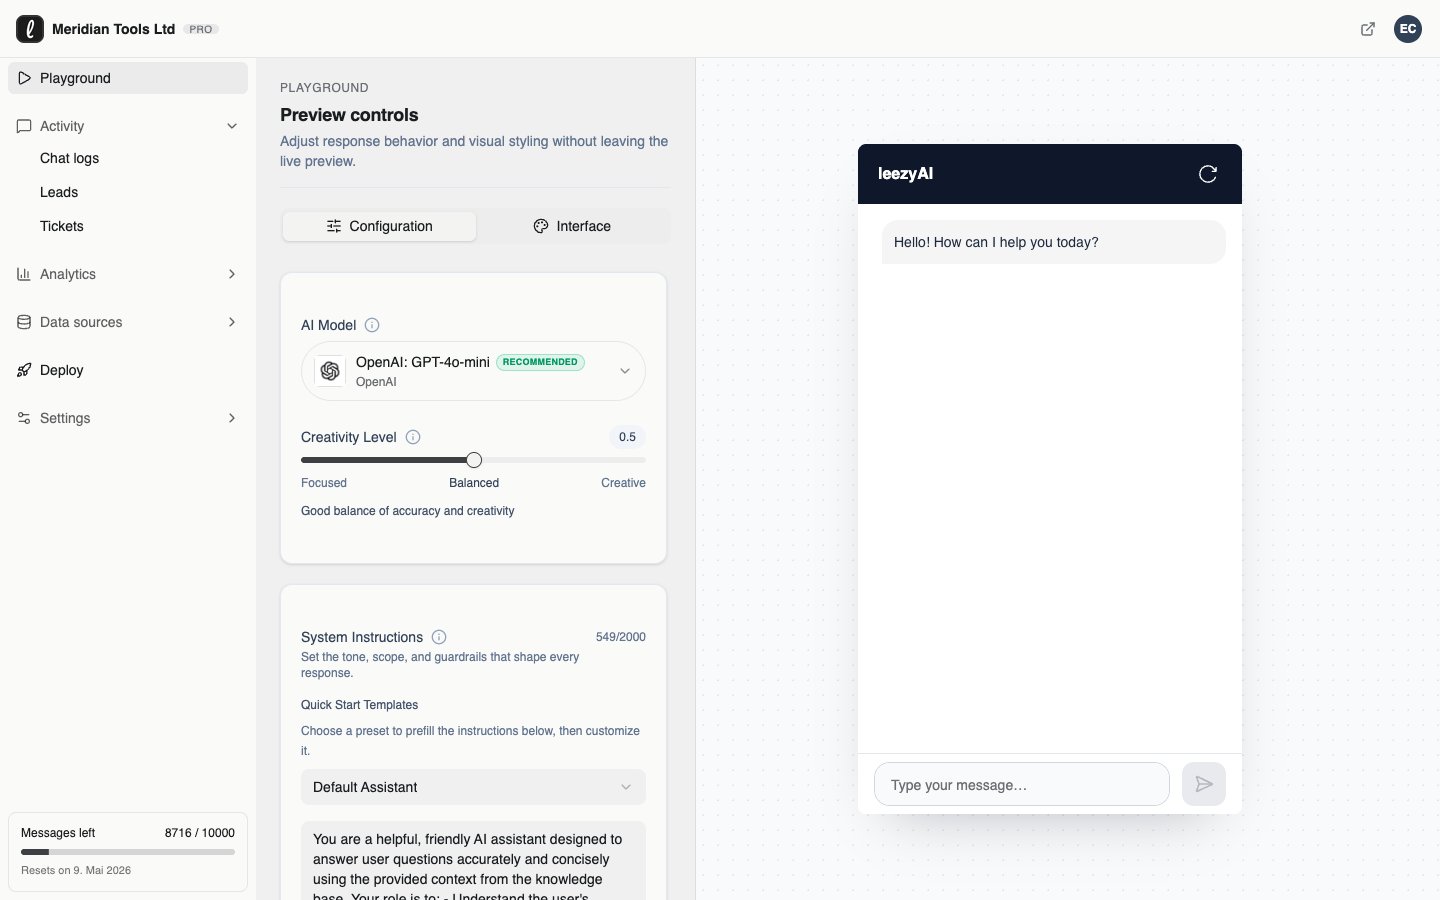
Task: Open the Default Assistant template dropdown
Action: pos(473,787)
